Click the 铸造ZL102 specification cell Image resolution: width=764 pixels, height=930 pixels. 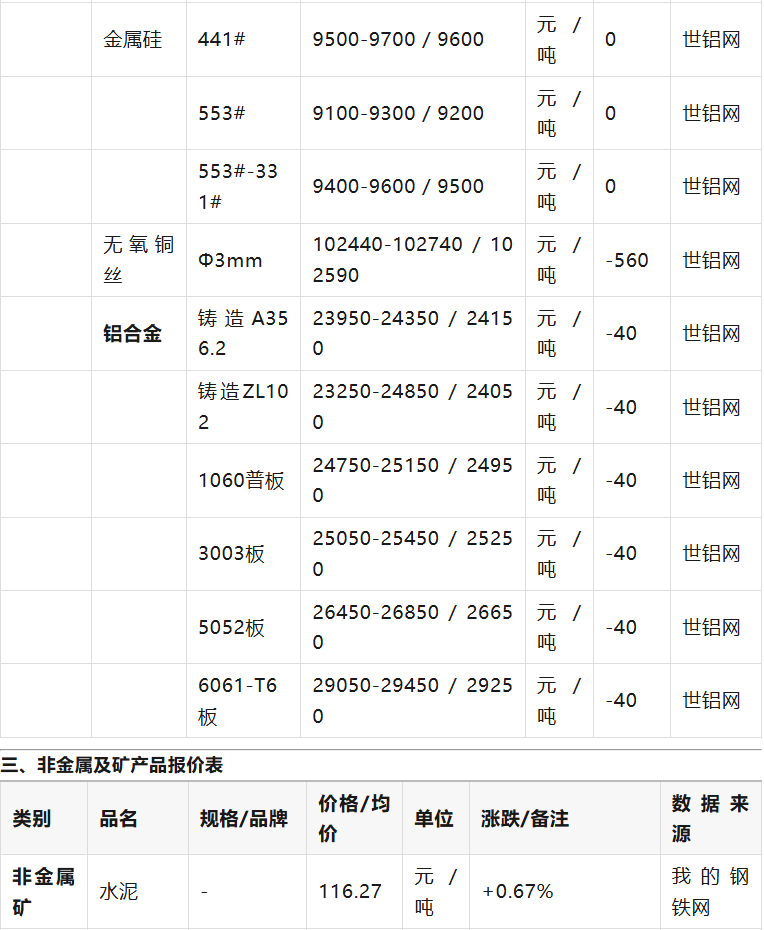242,407
